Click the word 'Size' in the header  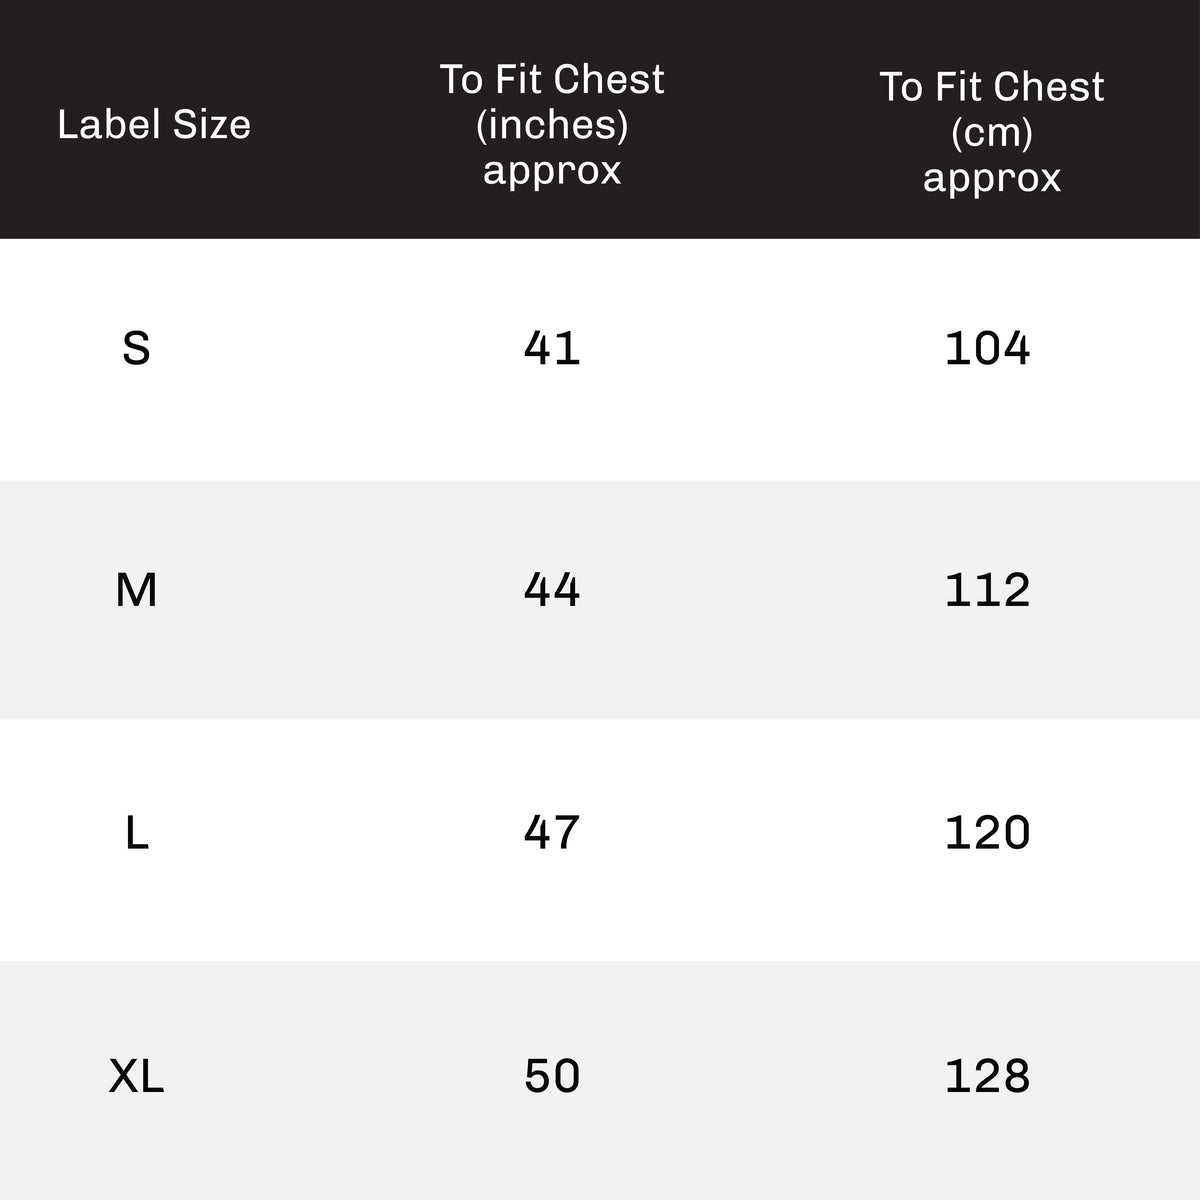[212, 125]
